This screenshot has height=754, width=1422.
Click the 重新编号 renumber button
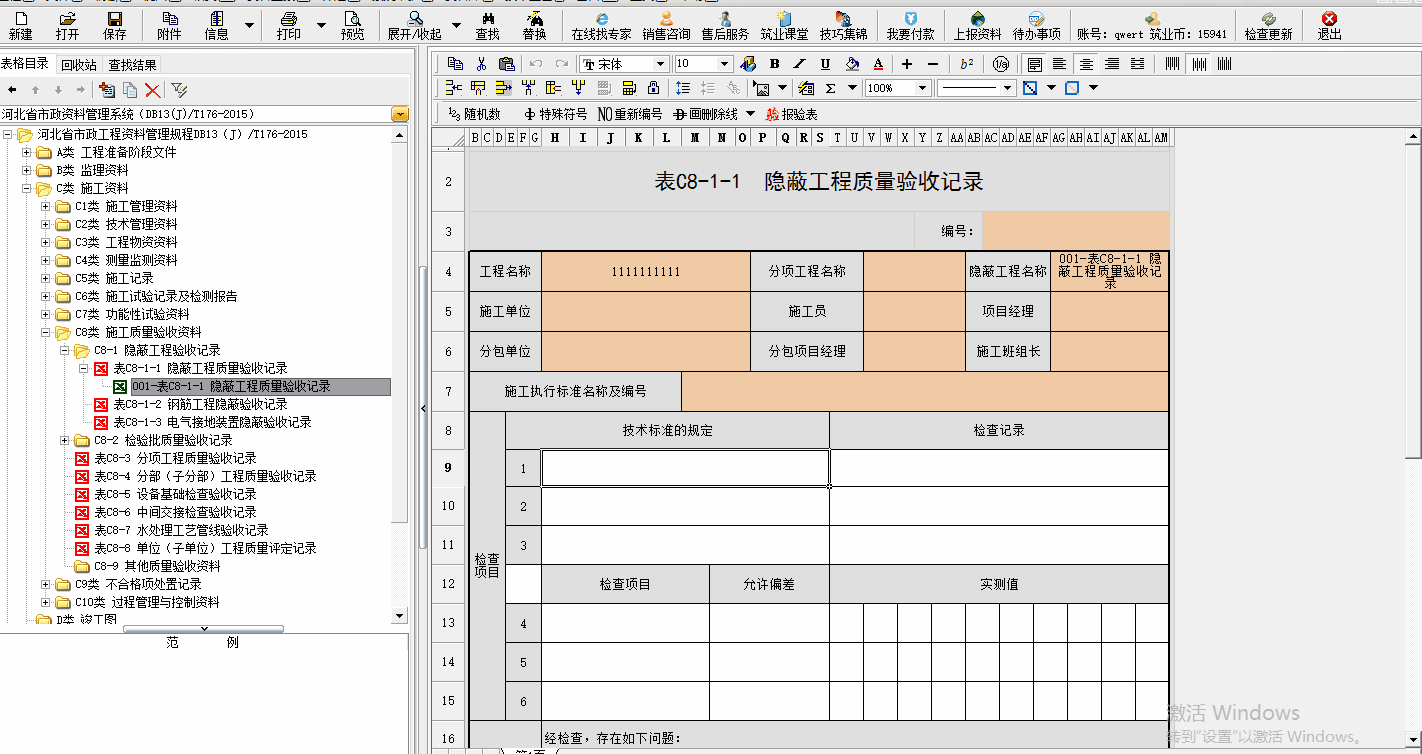point(630,114)
